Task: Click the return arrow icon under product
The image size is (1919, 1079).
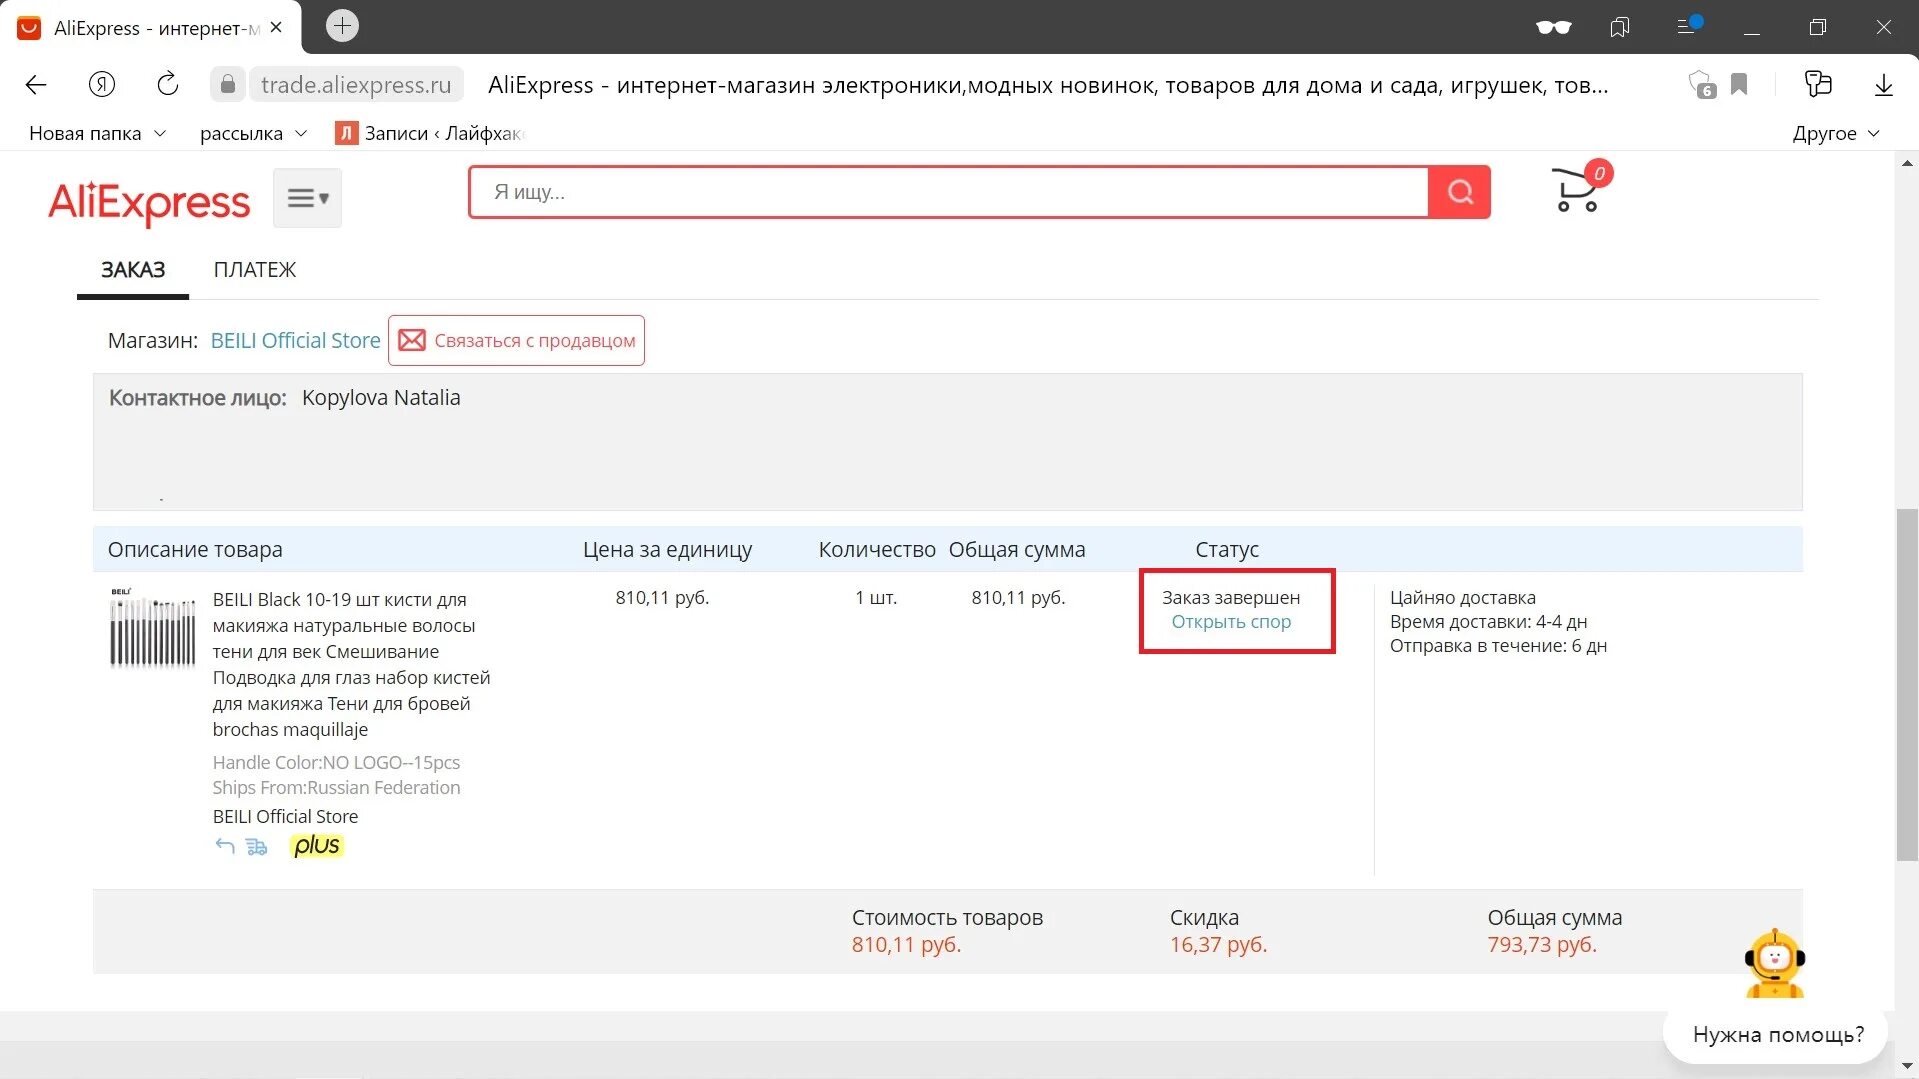Action: pos(225,846)
